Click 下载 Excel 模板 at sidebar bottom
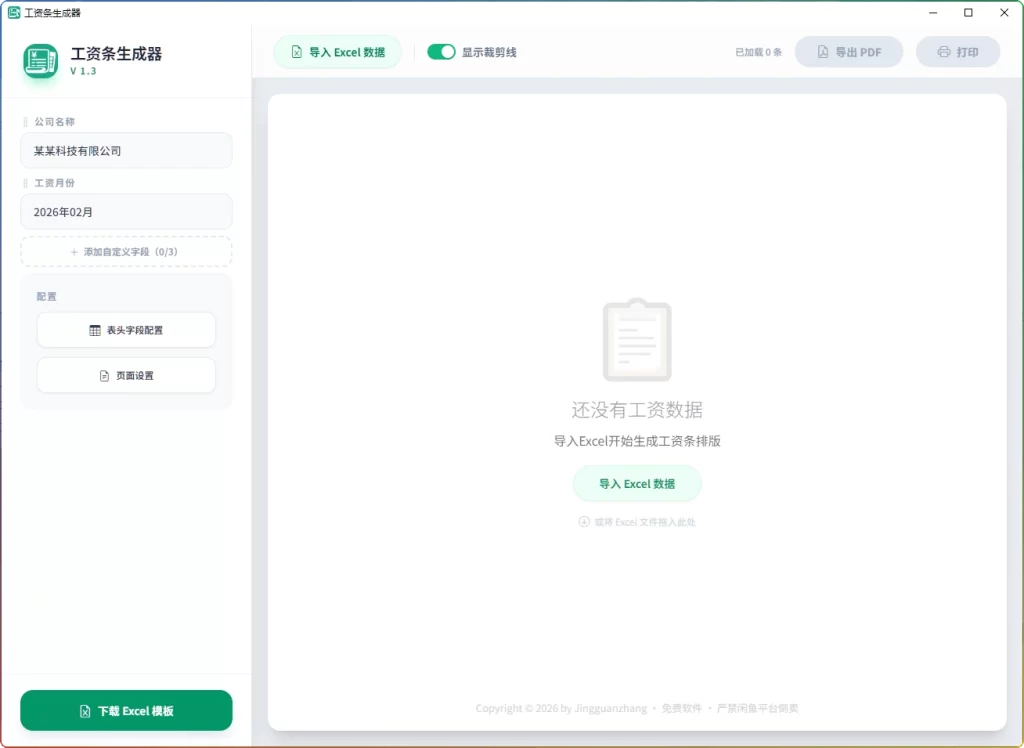This screenshot has height=748, width=1024. [126, 710]
